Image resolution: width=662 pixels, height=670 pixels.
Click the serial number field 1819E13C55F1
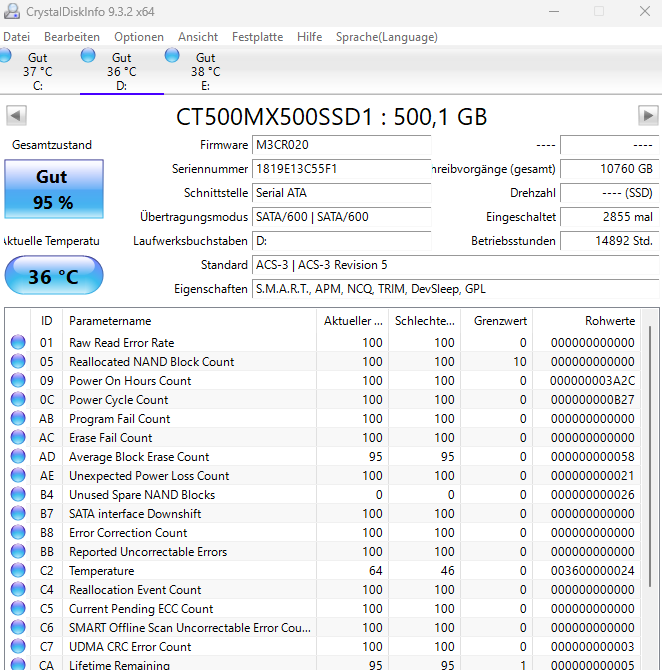pyautogui.click(x=341, y=169)
